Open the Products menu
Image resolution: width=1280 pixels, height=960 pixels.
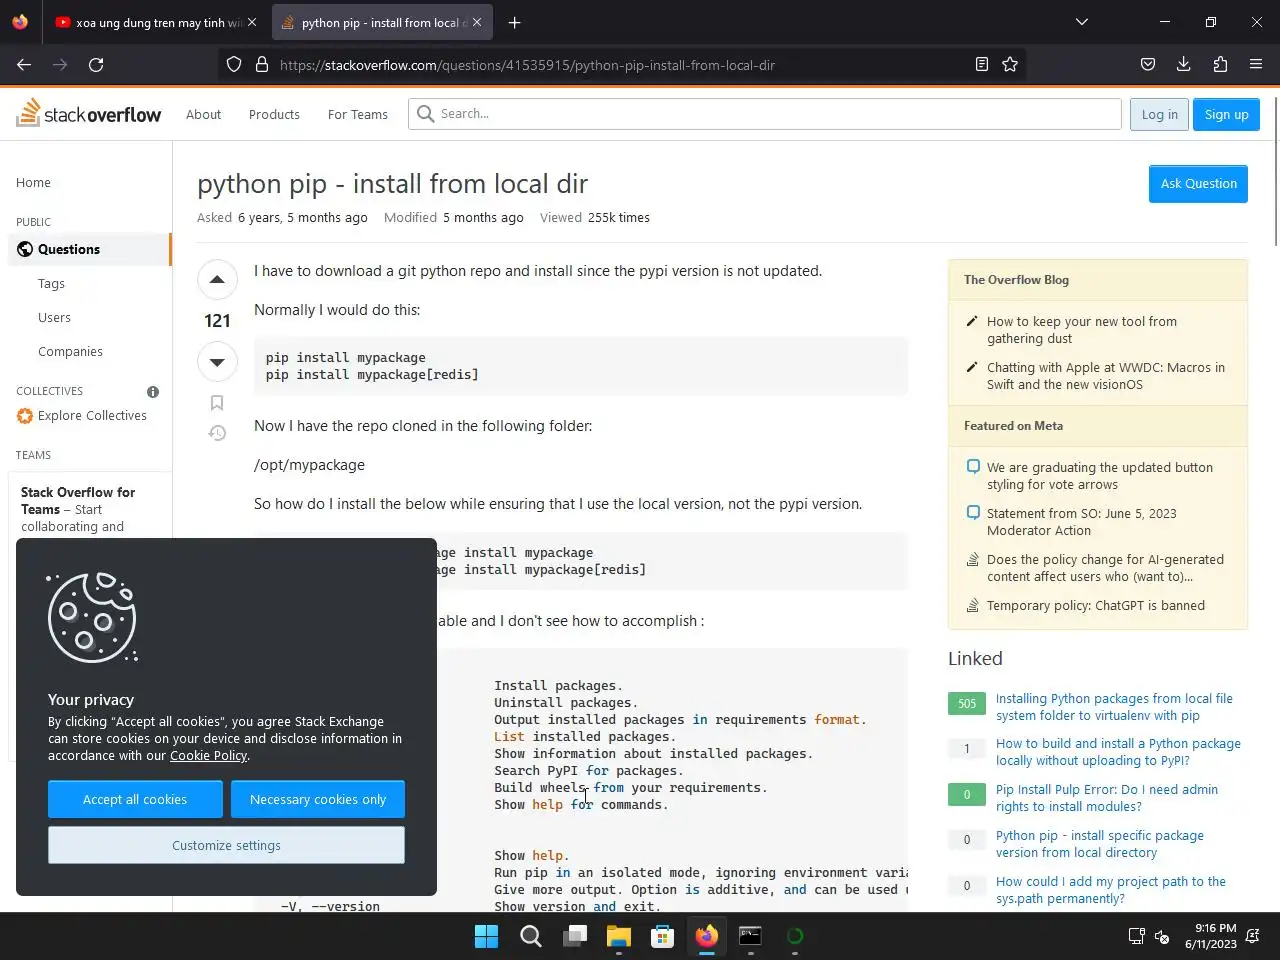tap(274, 114)
